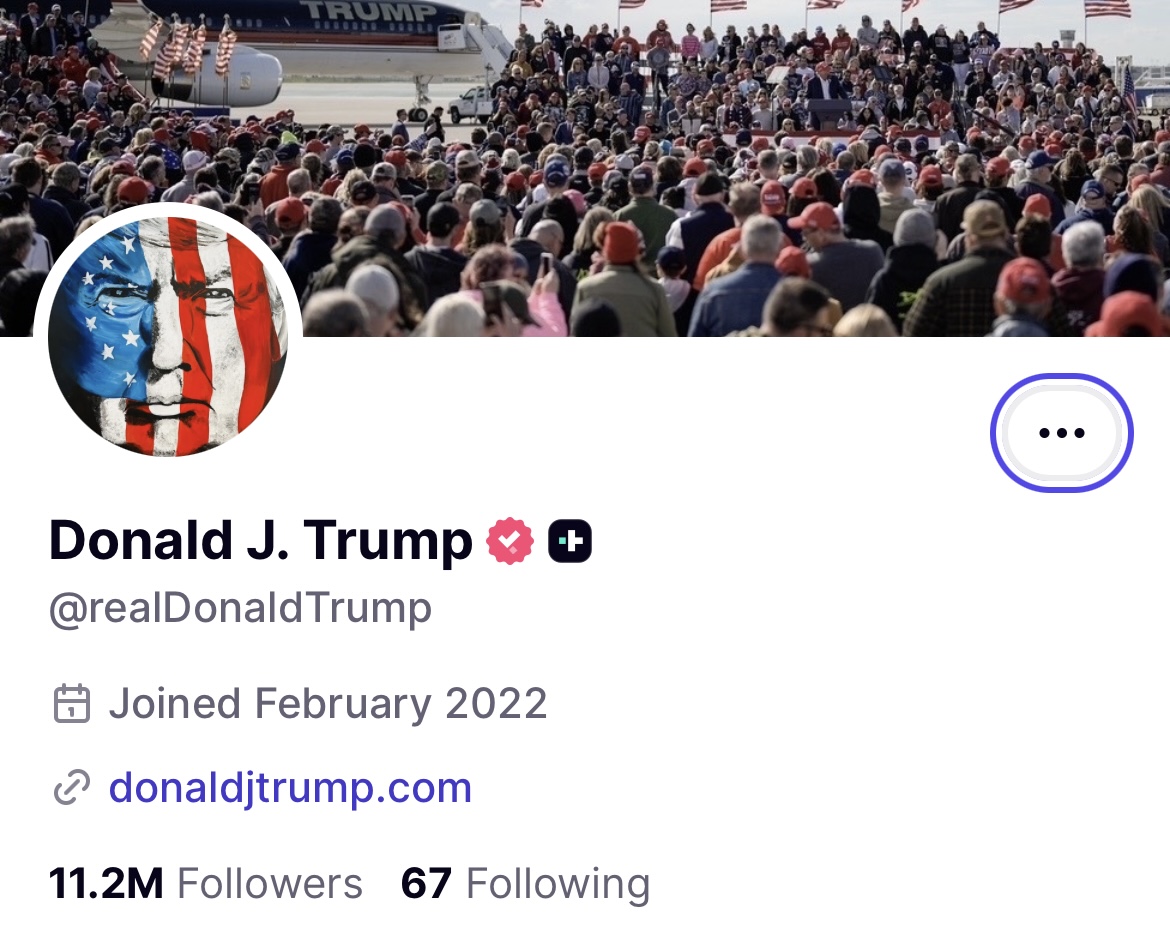1170x949 pixels.
Task: Click the "Joined February 2022" text
Action: coord(328,704)
